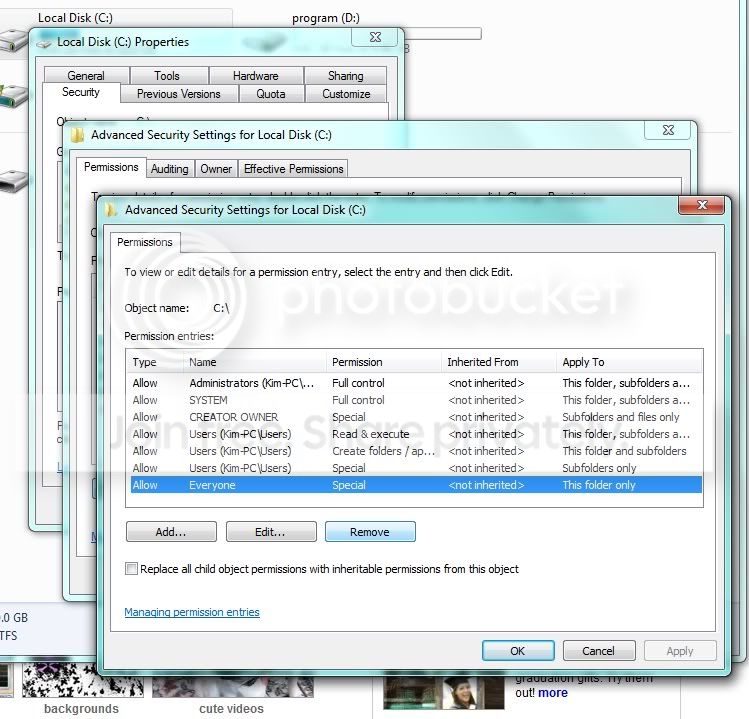Click the Add... button
This screenshot has width=749, height=719.
pos(171,532)
